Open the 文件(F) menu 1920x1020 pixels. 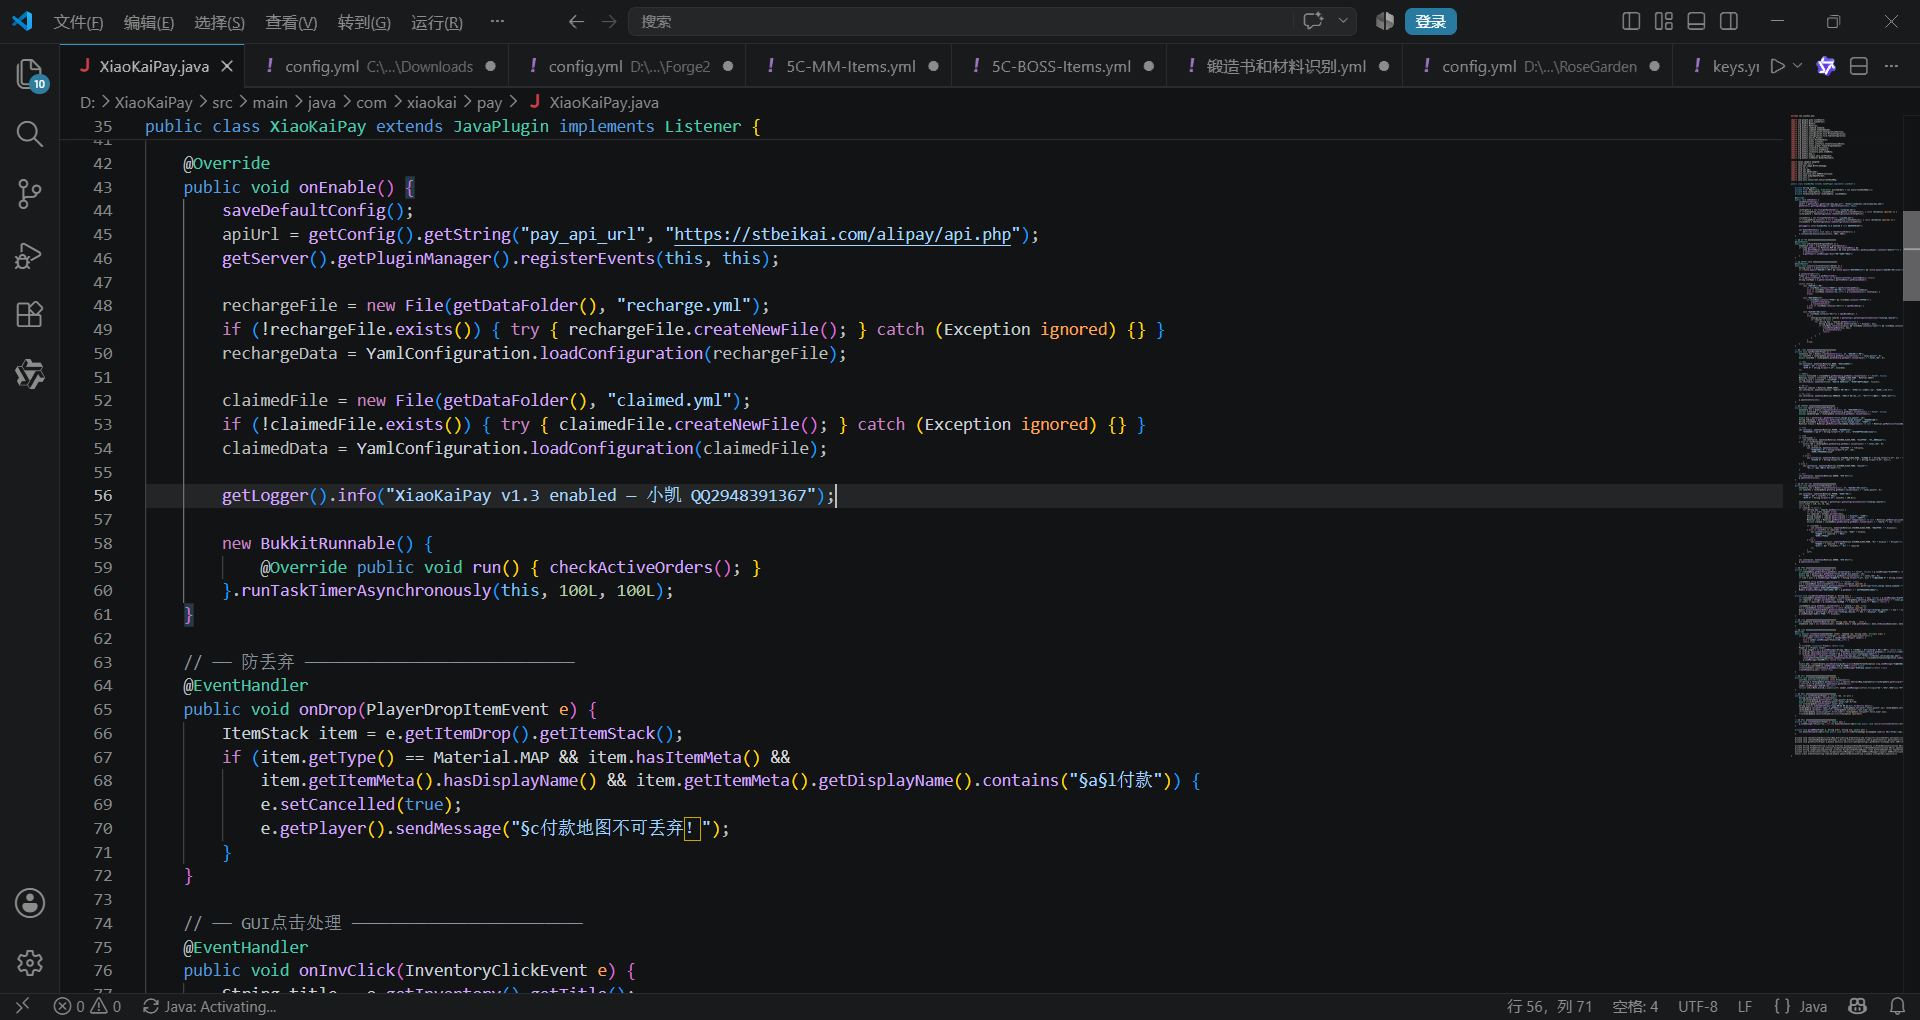78,22
